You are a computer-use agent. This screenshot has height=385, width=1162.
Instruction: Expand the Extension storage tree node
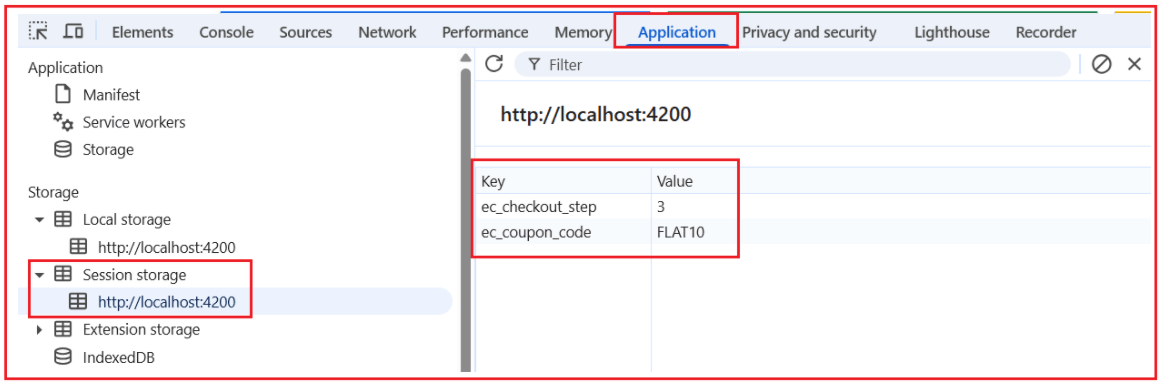(x=39, y=329)
